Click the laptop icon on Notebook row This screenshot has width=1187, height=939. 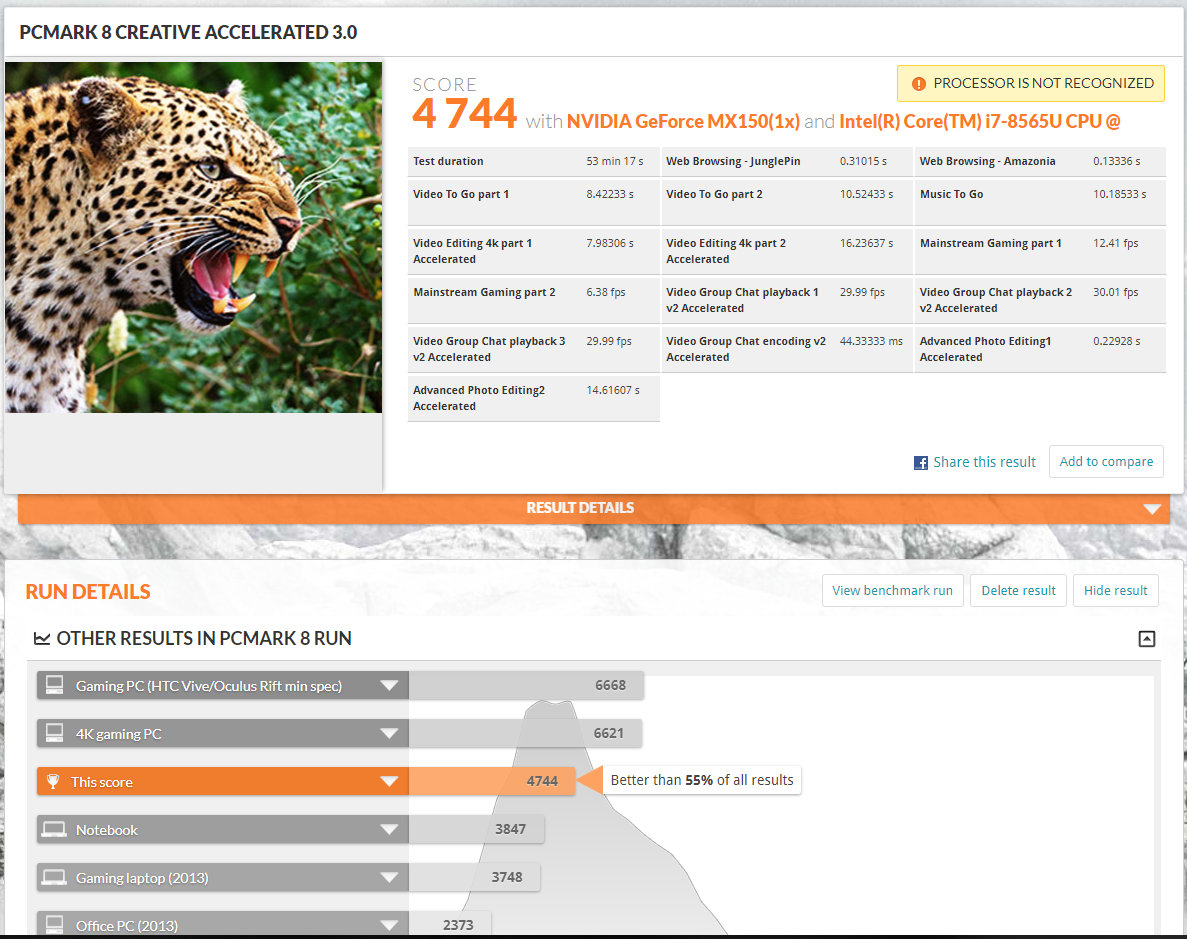(x=54, y=830)
